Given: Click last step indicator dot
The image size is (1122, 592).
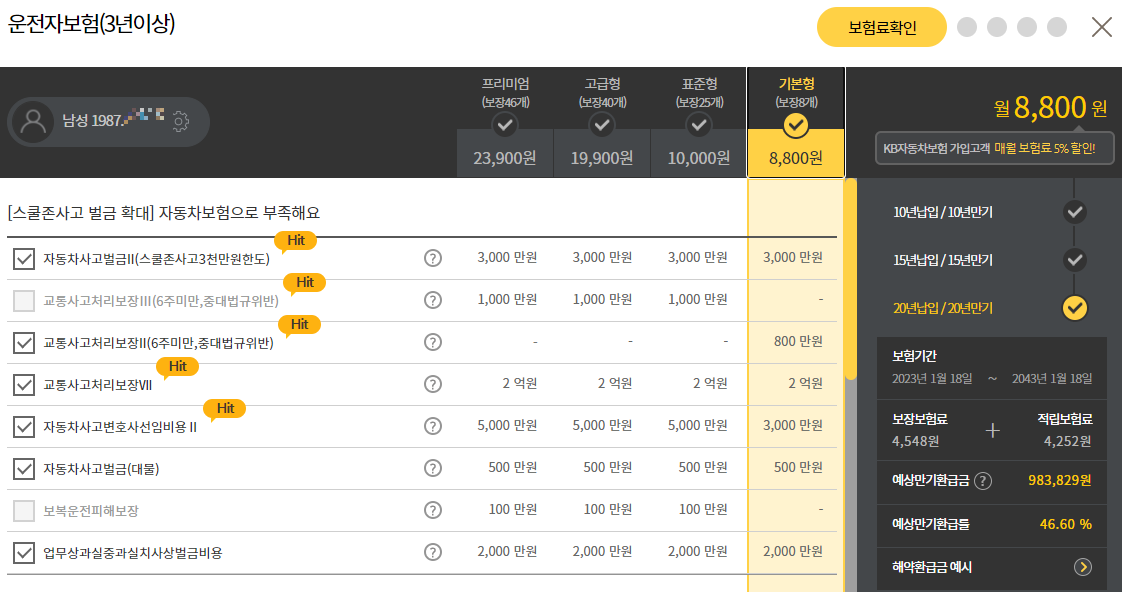Looking at the screenshot, I should point(1057,27).
